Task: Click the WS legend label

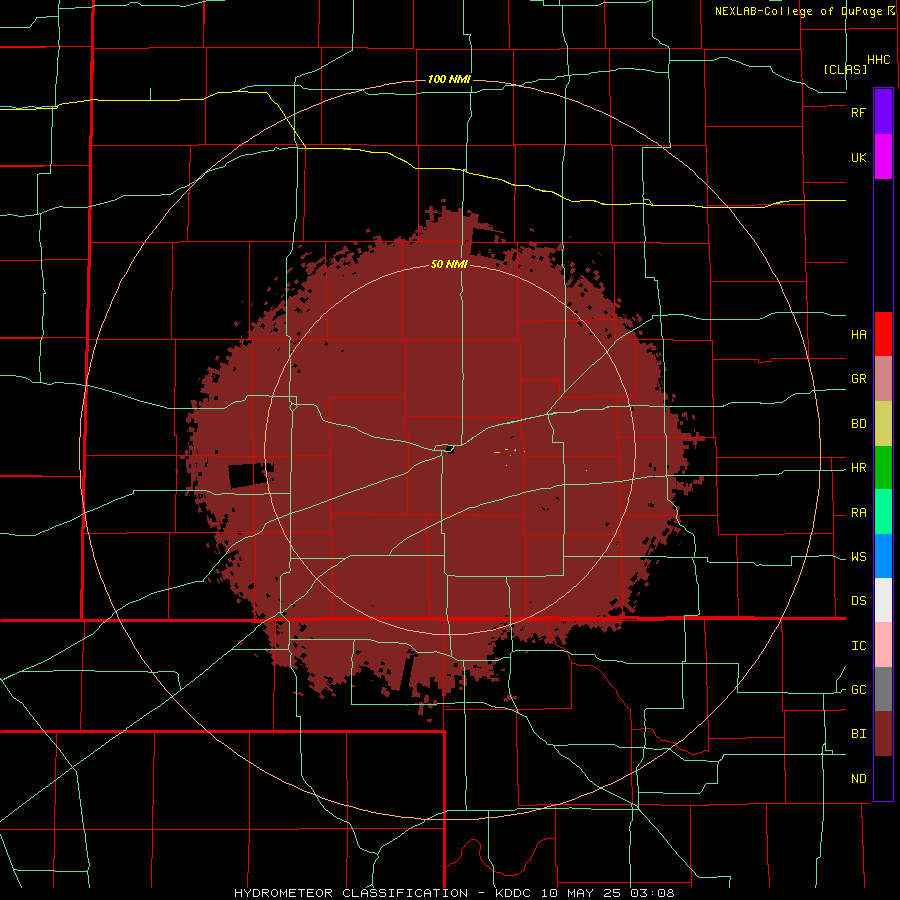Action: (x=858, y=557)
